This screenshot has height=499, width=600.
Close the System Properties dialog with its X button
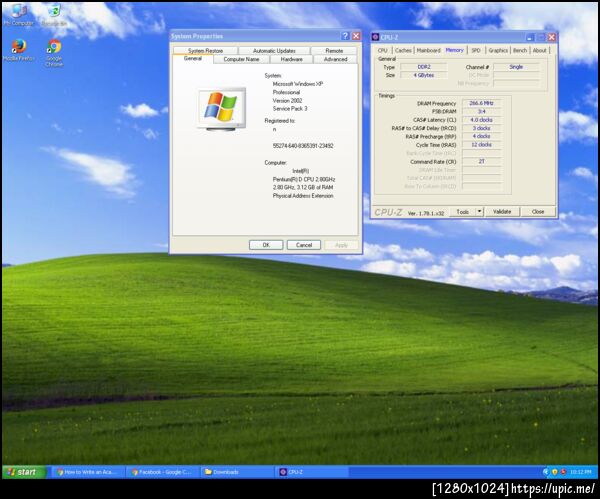(356, 36)
